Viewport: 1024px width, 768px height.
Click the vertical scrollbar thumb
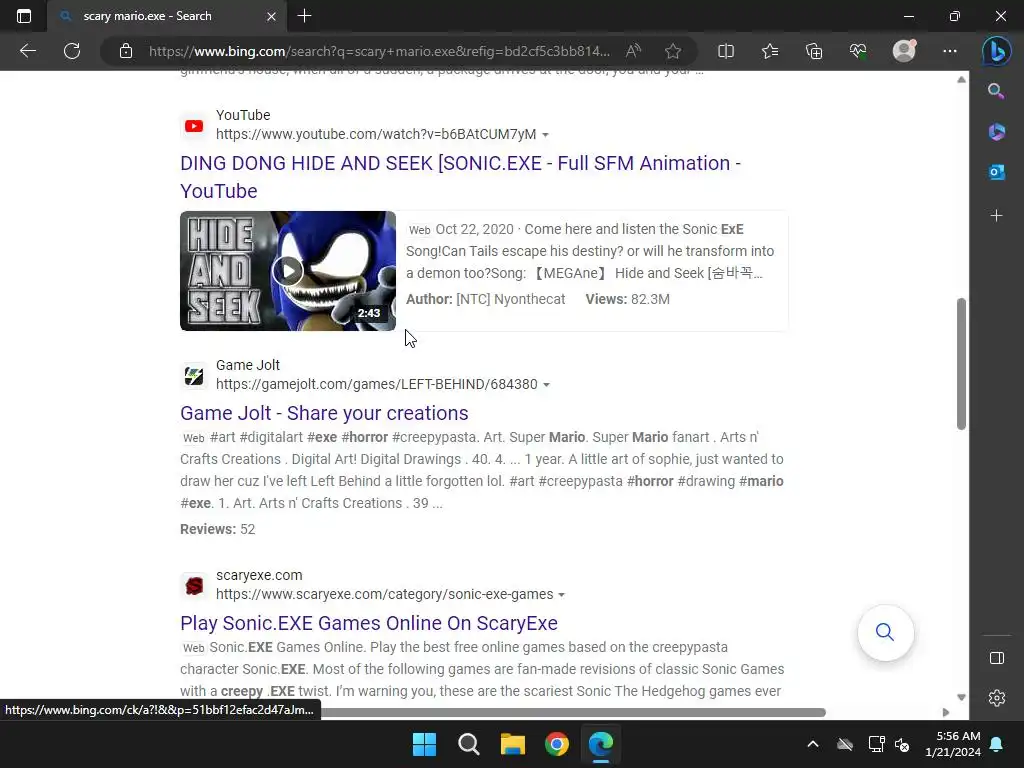(961, 364)
